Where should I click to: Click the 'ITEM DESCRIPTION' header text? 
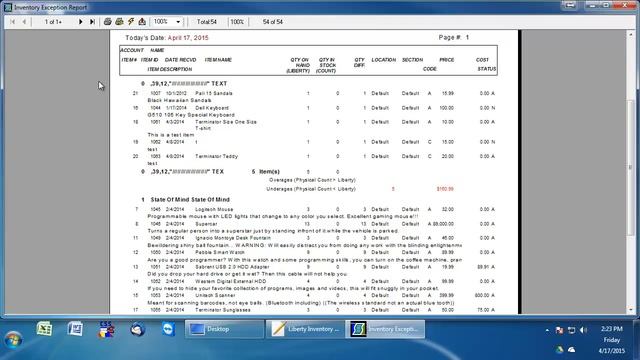[169, 69]
